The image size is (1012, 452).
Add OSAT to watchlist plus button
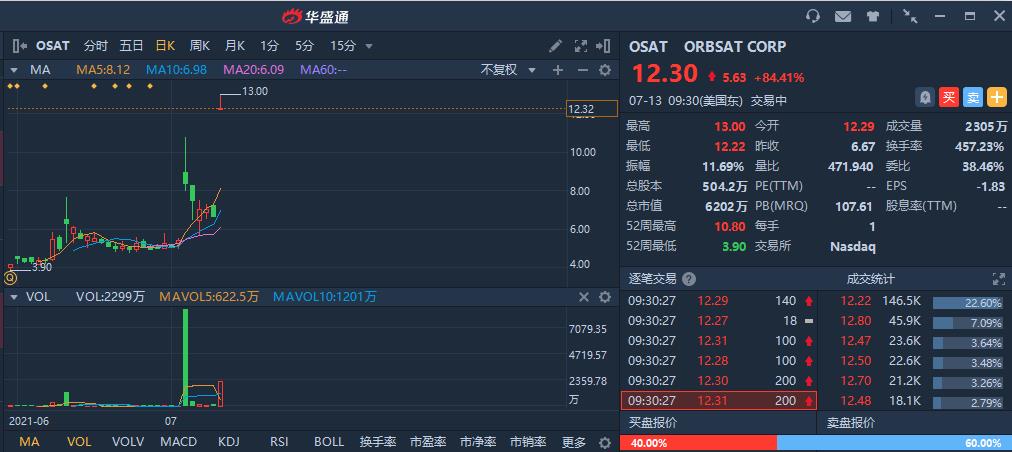(997, 98)
